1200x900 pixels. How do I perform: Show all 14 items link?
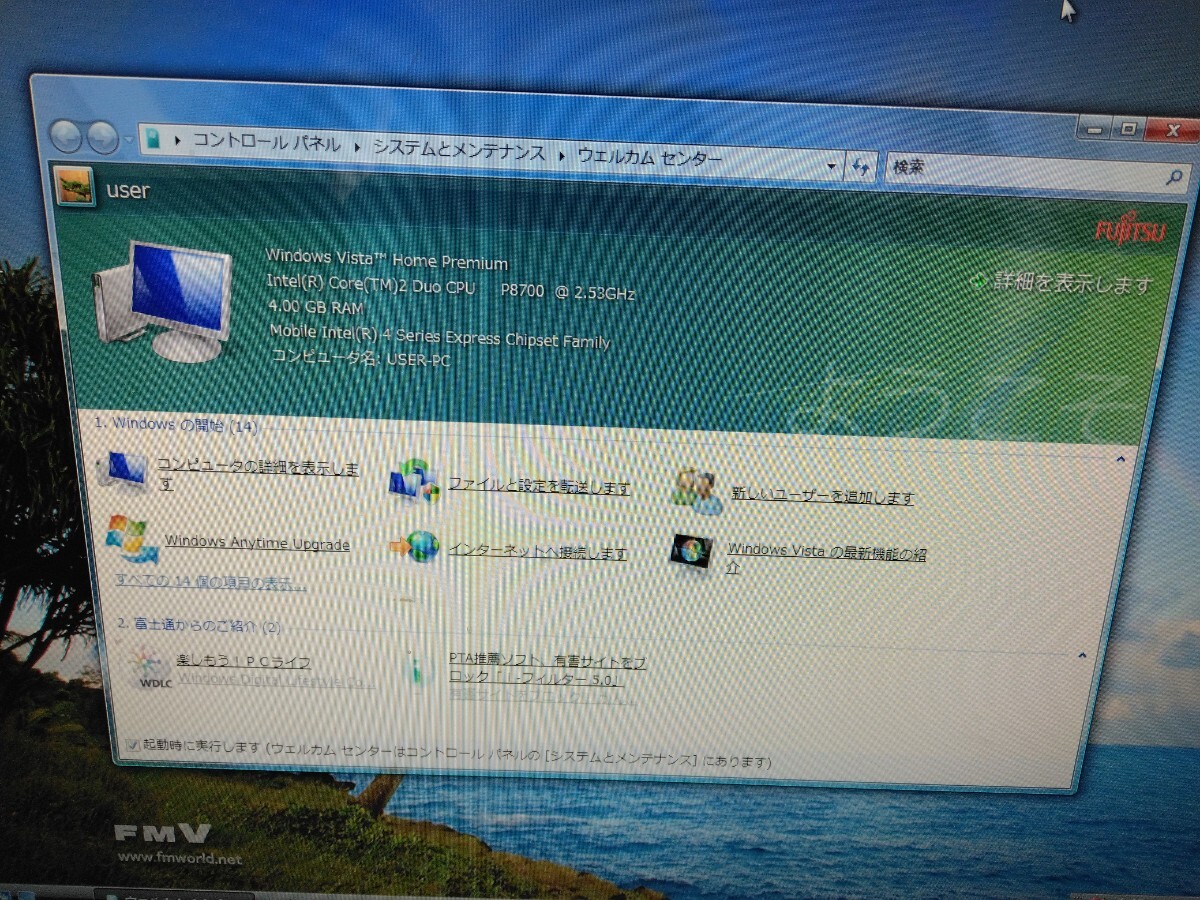pos(211,581)
